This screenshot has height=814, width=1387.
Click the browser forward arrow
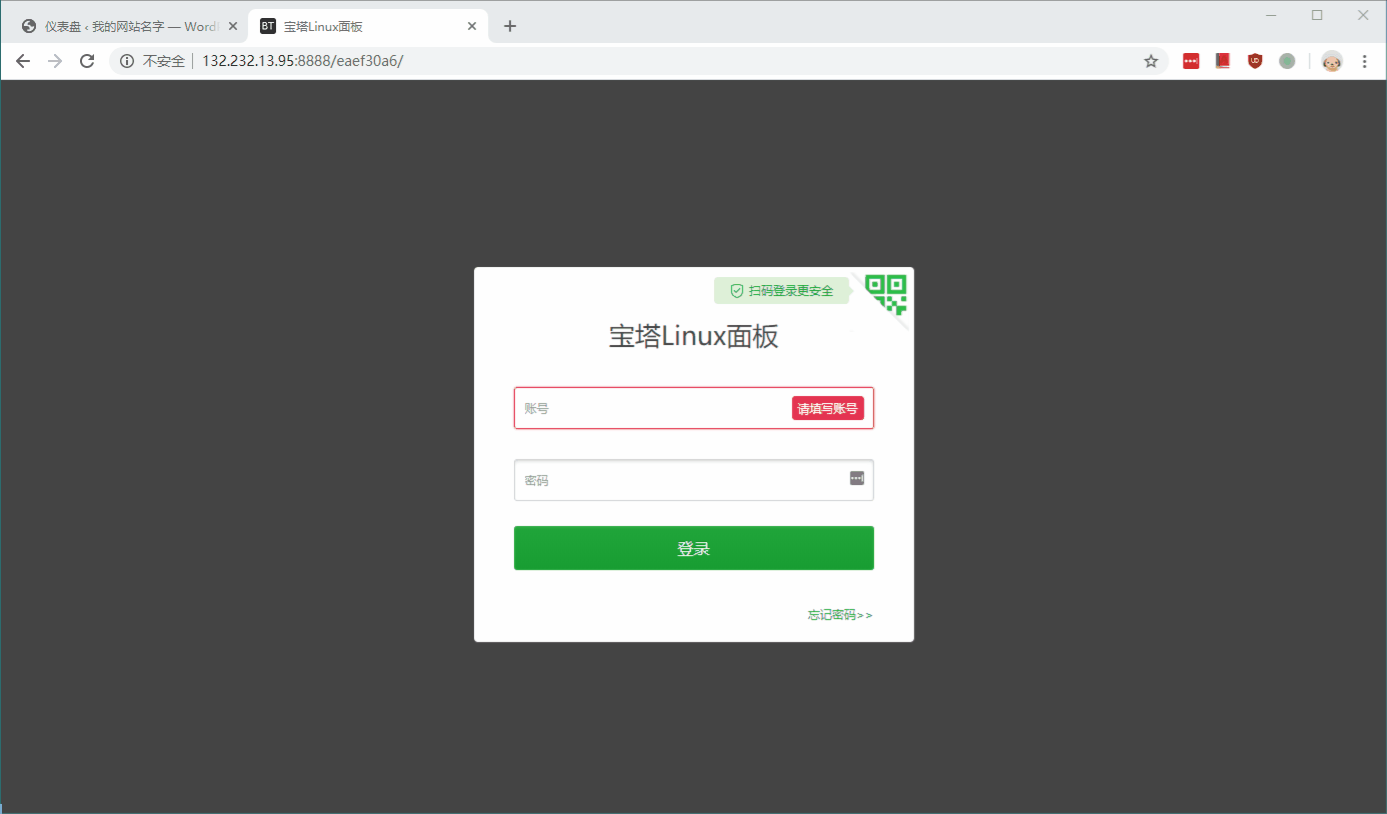(x=55, y=61)
